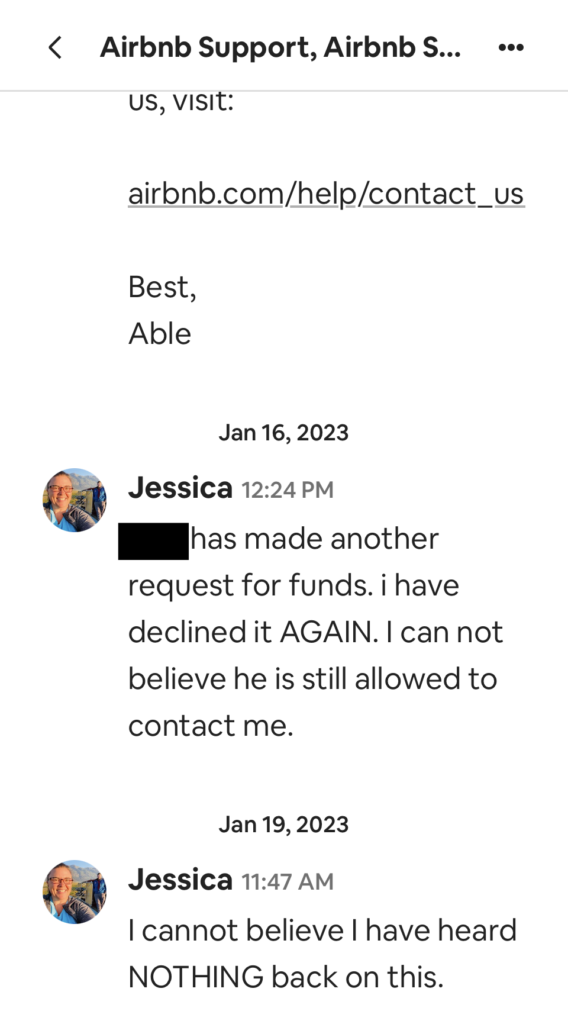Select the blacked-out redacted name block
The image size is (568, 1024).
click(x=153, y=541)
